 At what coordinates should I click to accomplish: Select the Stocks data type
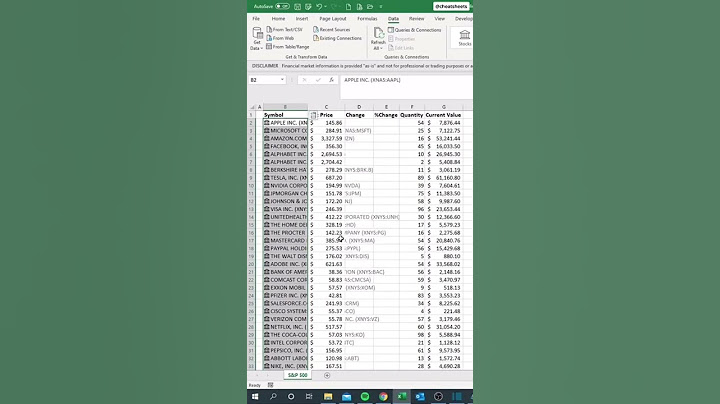(x=464, y=38)
